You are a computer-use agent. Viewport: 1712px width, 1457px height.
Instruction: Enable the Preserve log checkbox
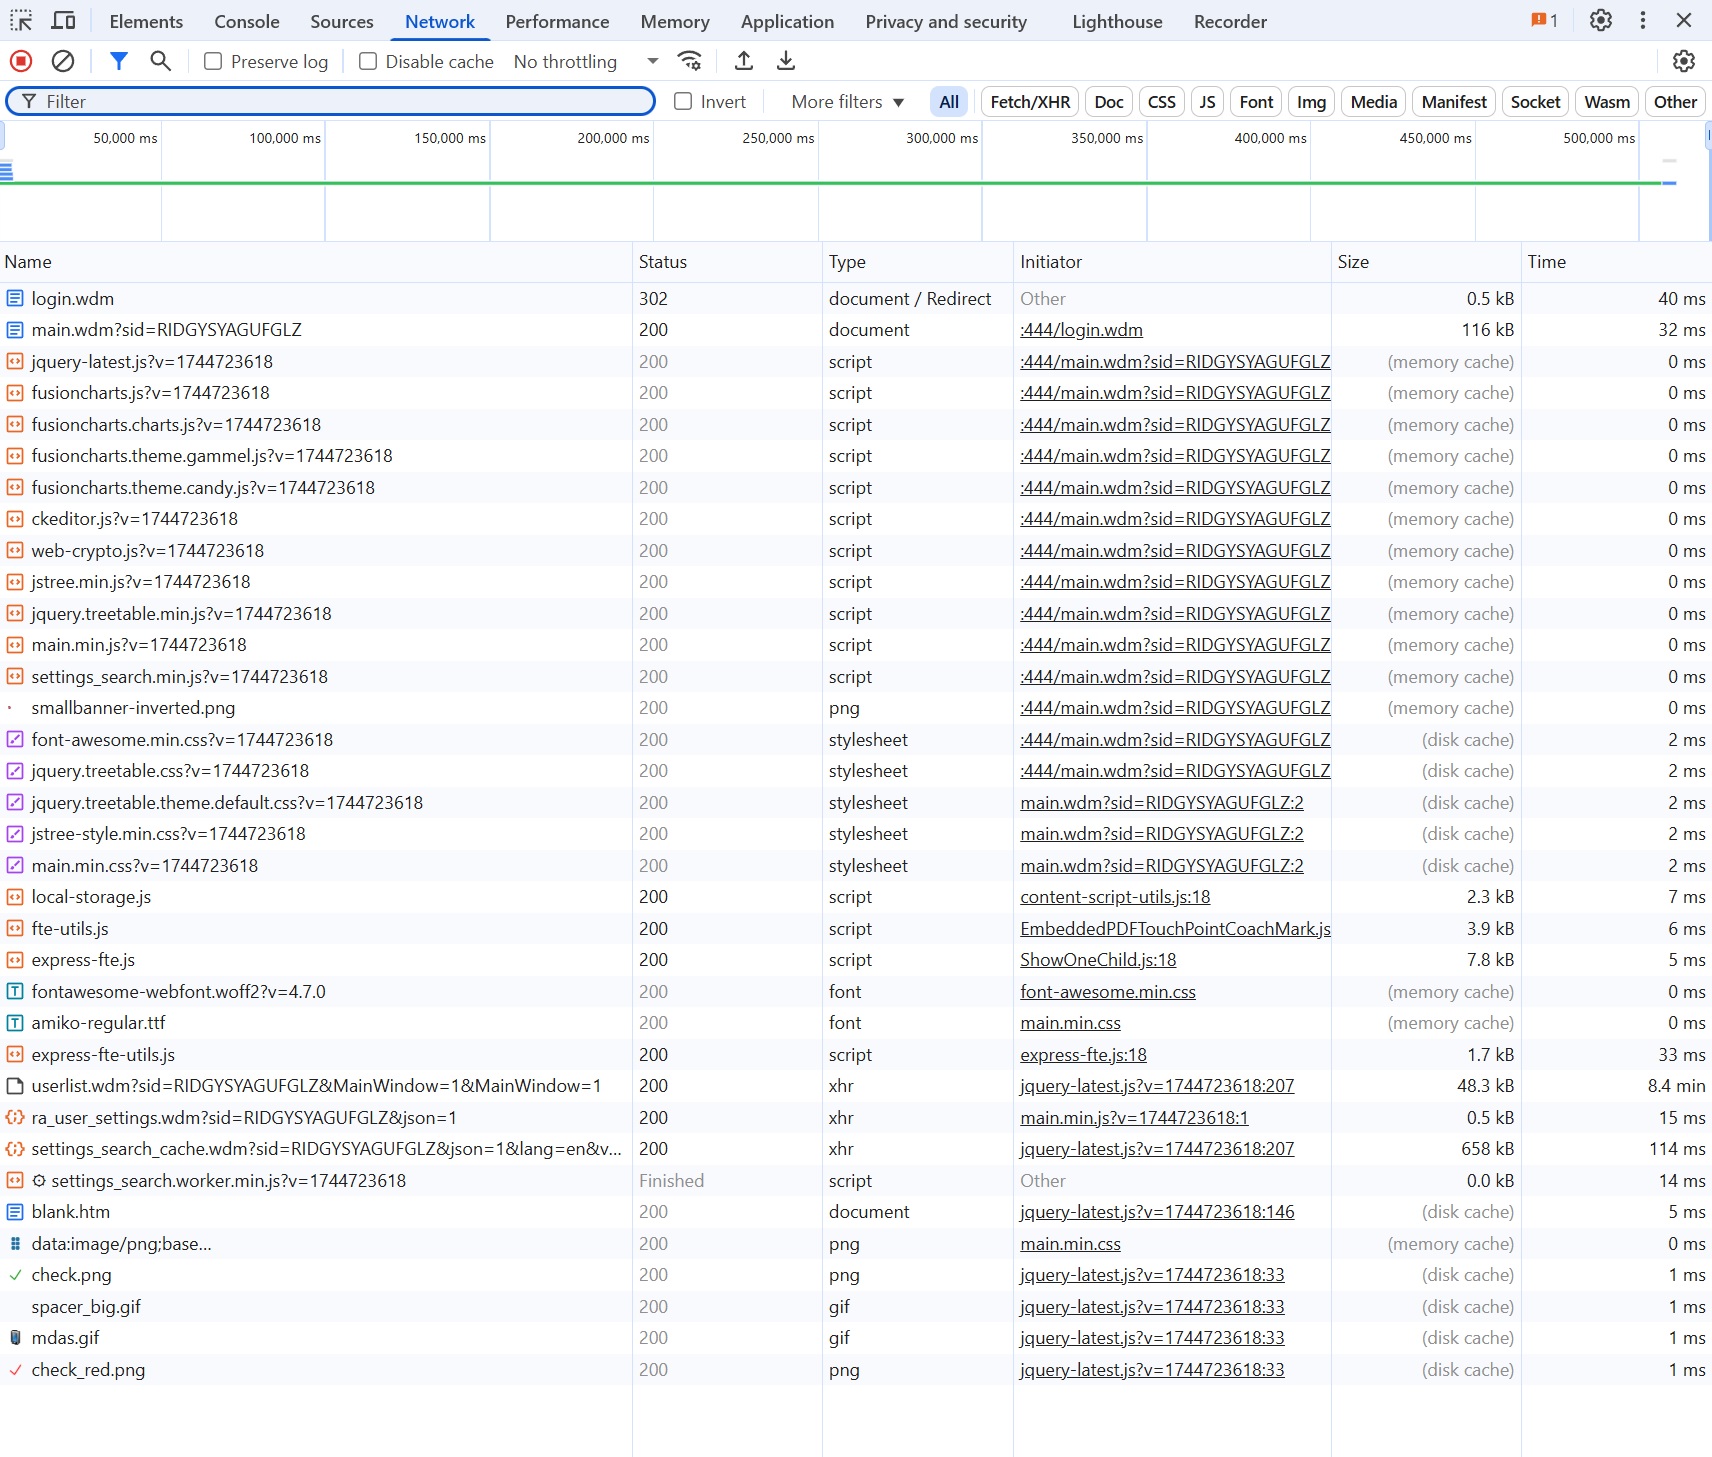(x=213, y=62)
